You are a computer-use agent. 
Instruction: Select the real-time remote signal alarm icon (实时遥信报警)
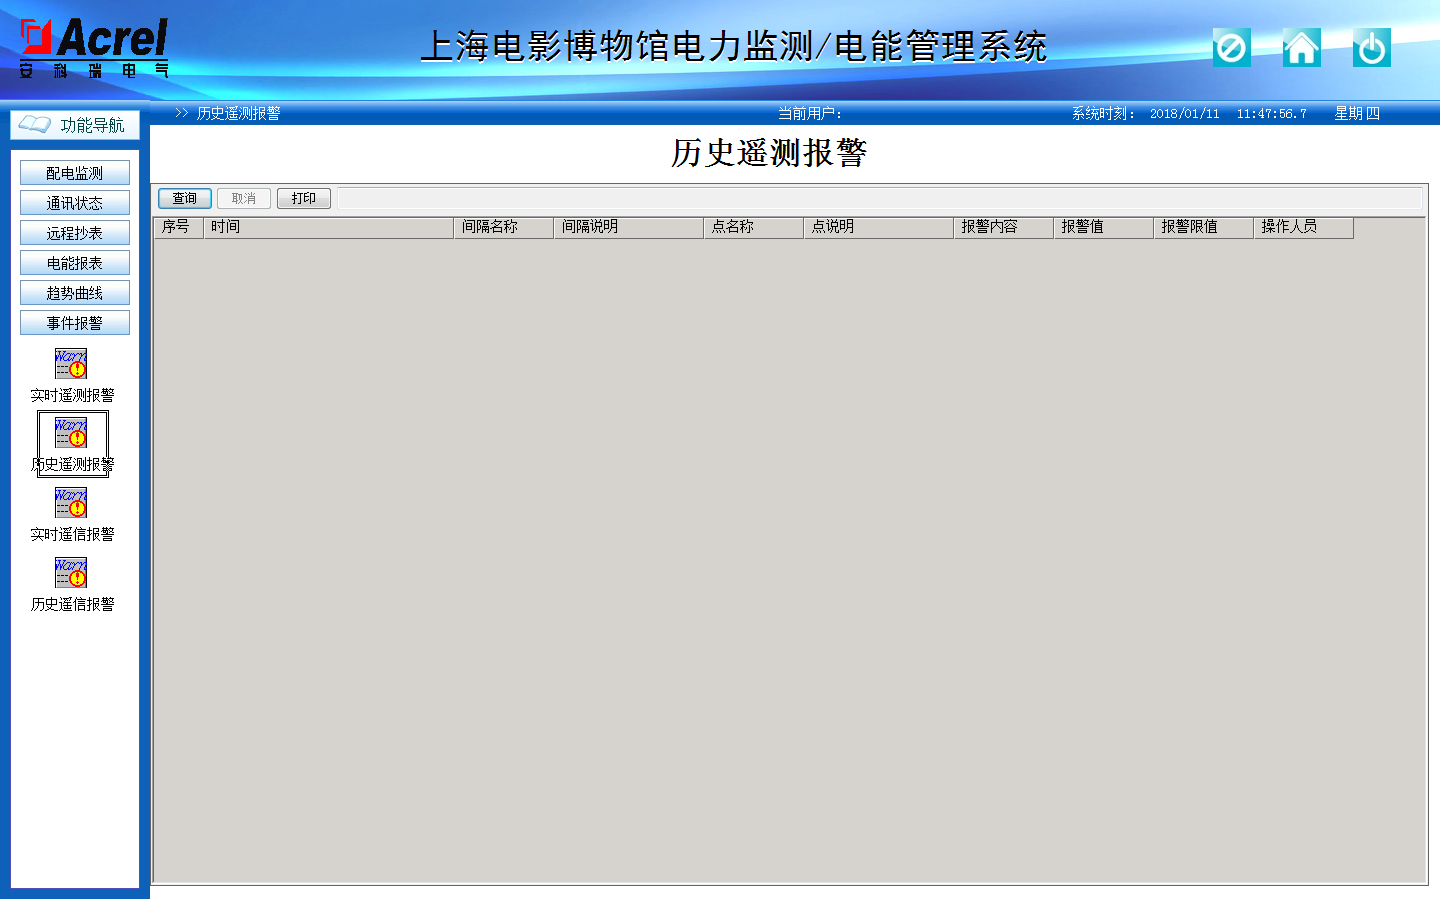click(x=71, y=502)
